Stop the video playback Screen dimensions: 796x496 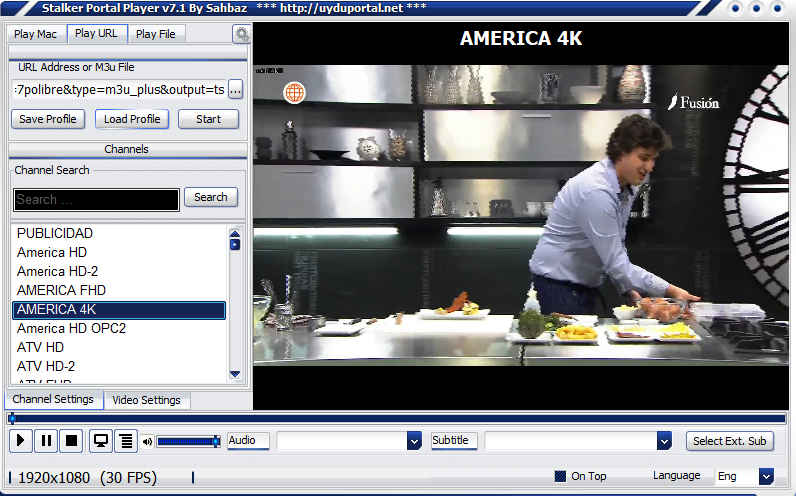point(71,440)
